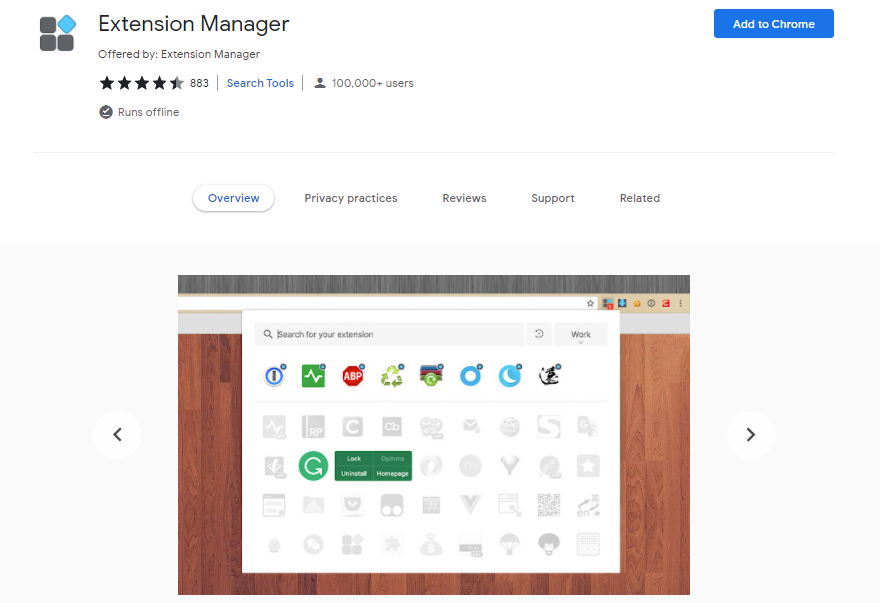
Task: Click the star rating display
Action: tap(141, 83)
